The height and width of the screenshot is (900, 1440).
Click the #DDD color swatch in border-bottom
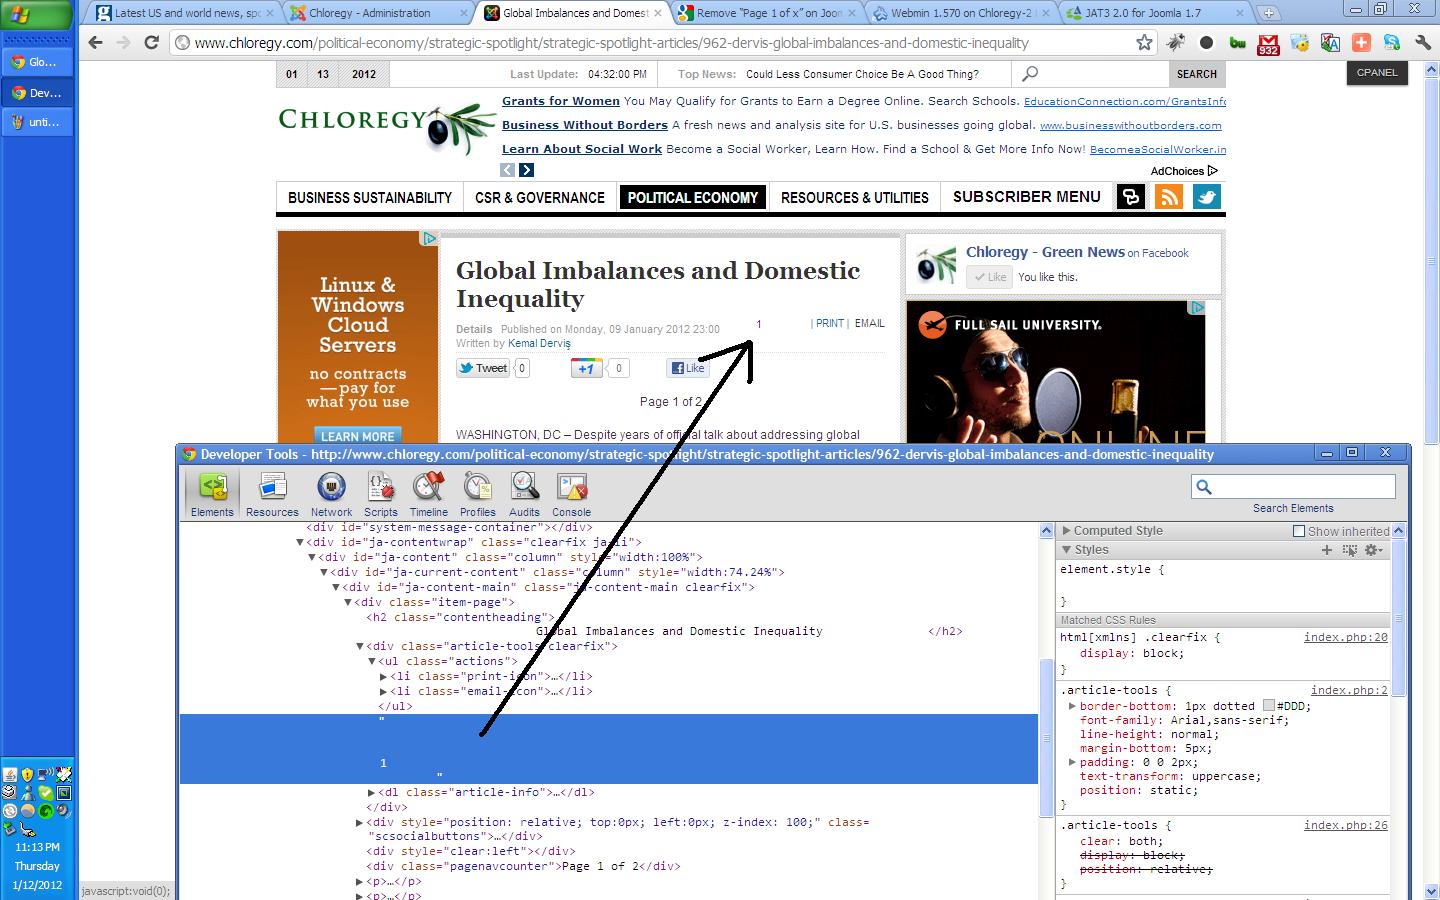click(1268, 706)
